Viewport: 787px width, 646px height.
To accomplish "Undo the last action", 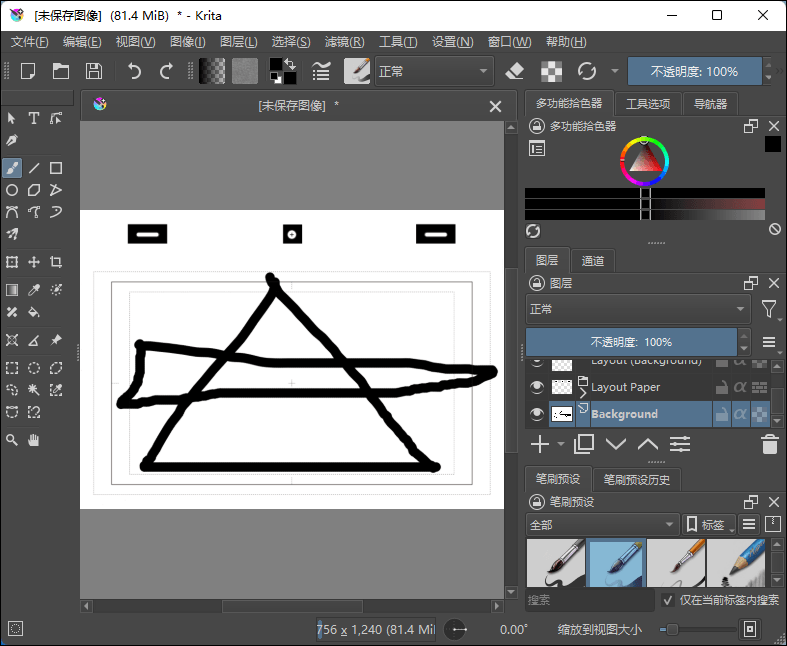I will (x=134, y=71).
